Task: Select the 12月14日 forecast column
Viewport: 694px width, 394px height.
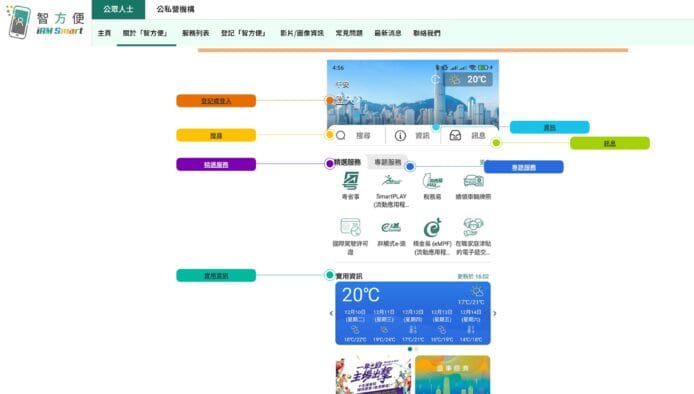Action: click(x=470, y=326)
